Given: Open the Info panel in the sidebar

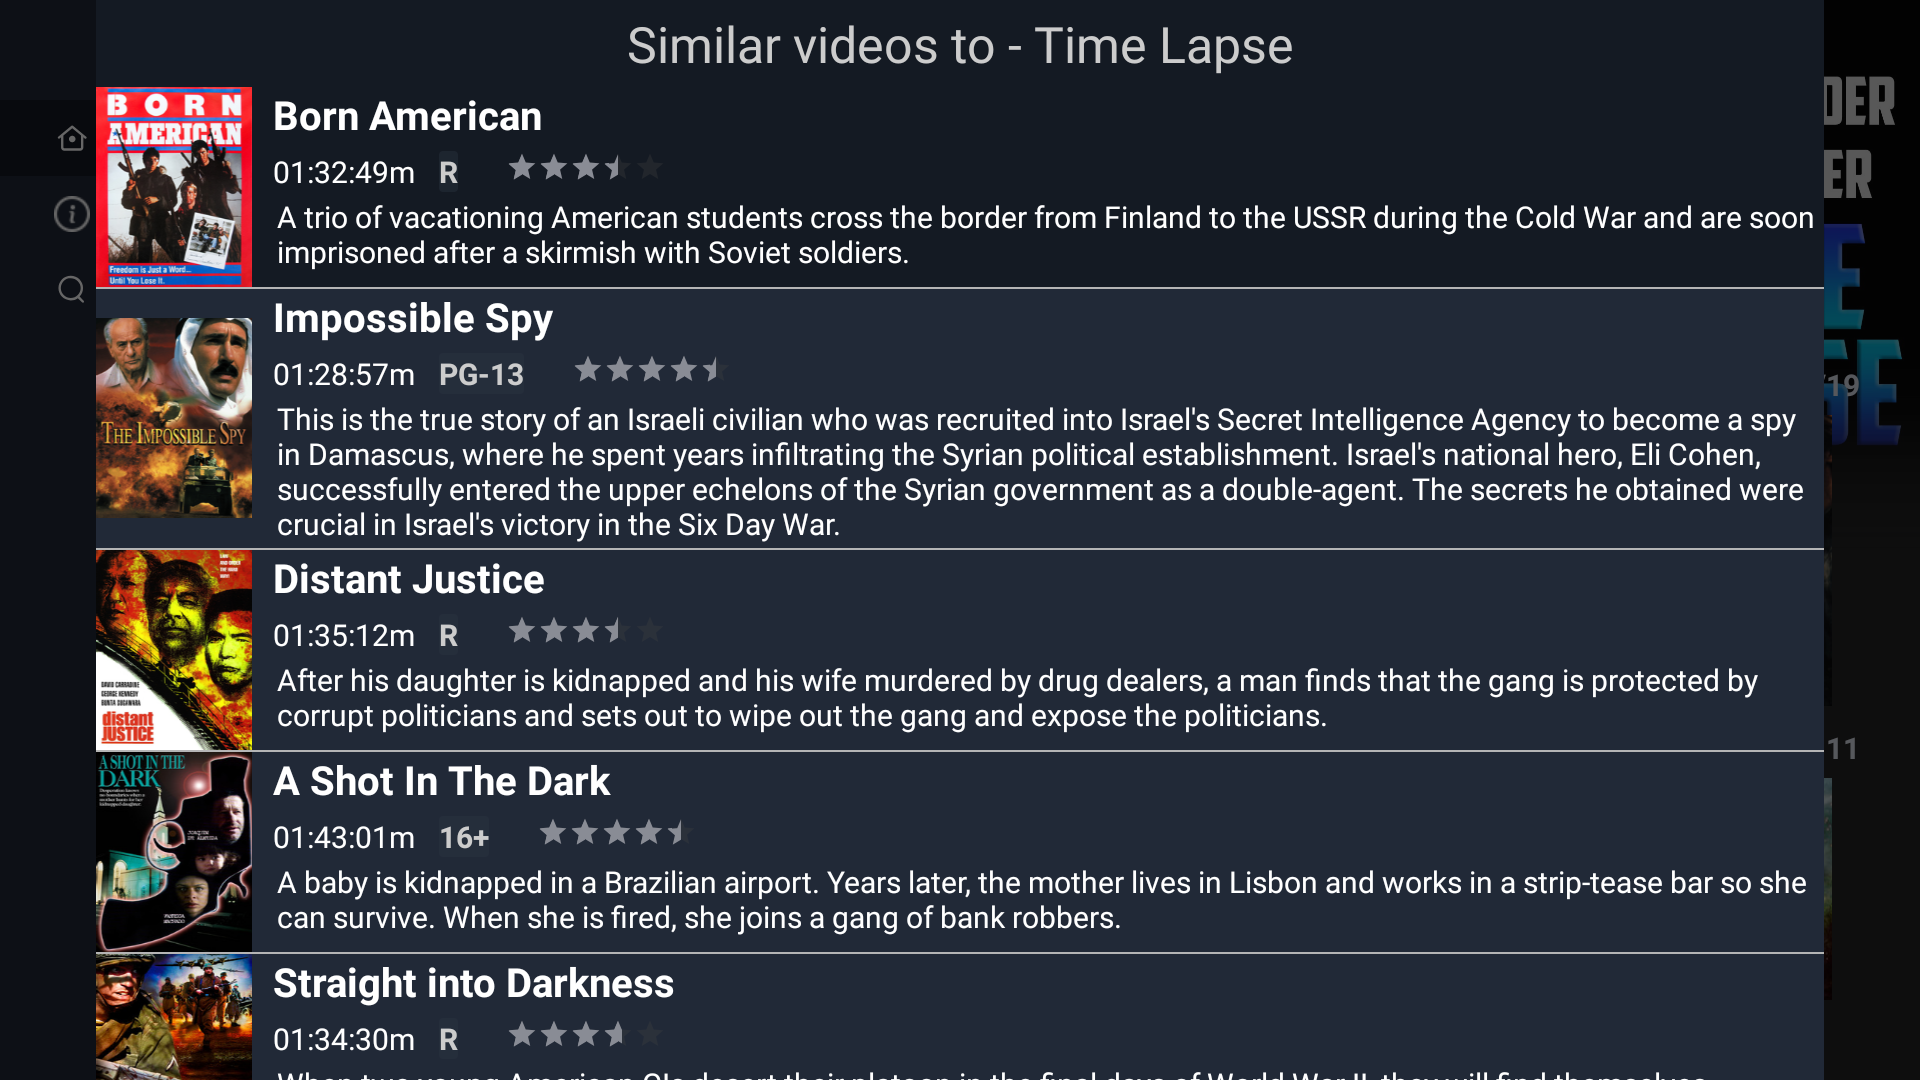Looking at the screenshot, I should (x=71, y=214).
